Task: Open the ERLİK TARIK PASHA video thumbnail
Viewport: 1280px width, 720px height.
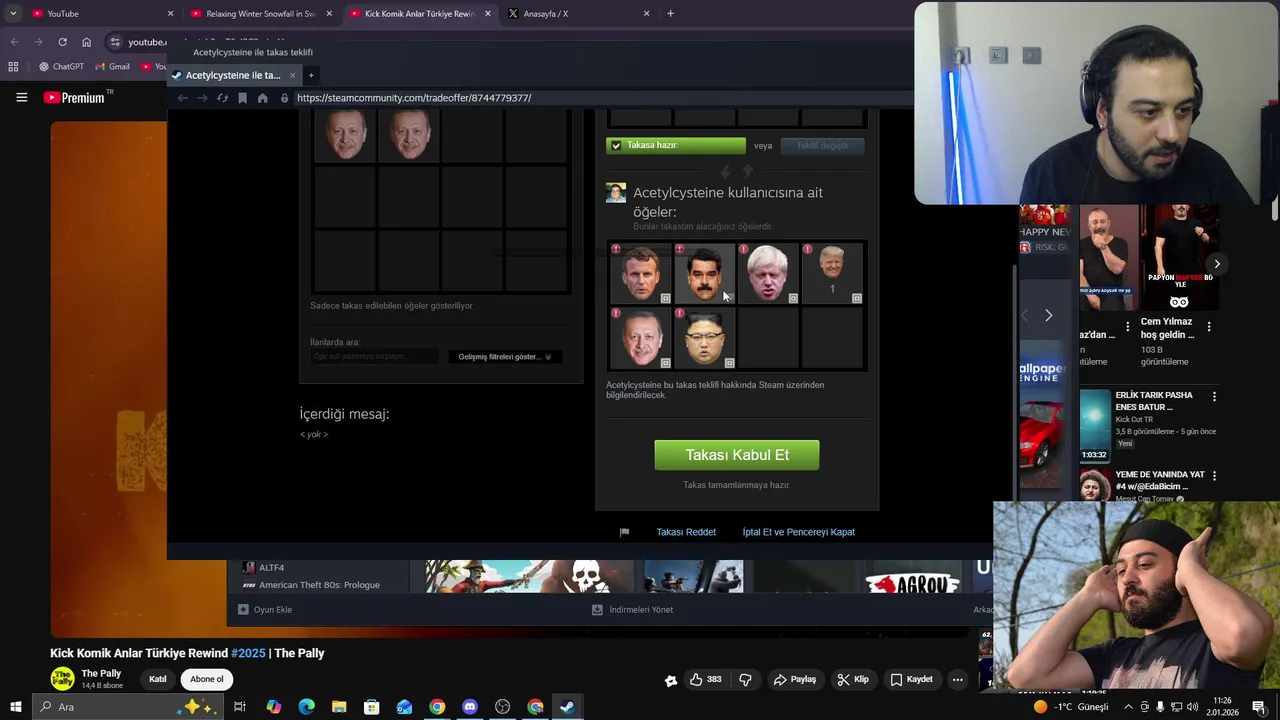Action: tap(1095, 425)
